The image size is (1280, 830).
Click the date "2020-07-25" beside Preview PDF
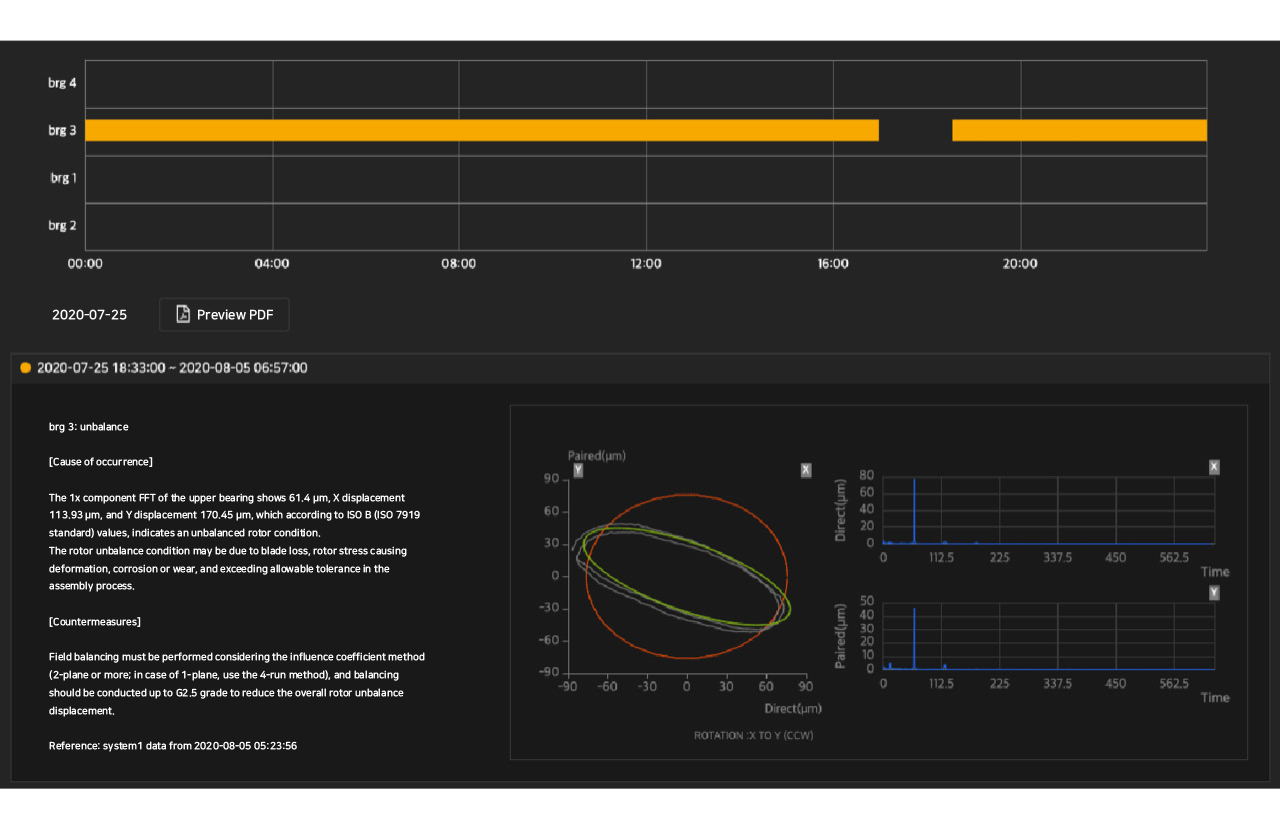(x=90, y=315)
